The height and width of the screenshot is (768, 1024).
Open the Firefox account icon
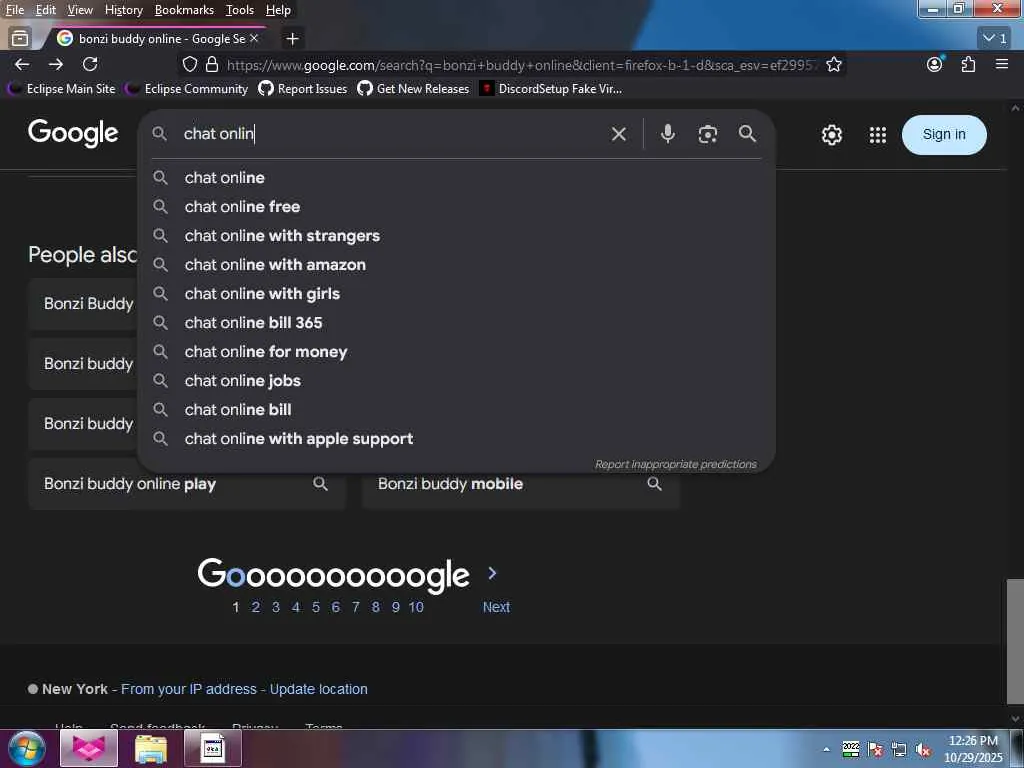click(x=935, y=64)
